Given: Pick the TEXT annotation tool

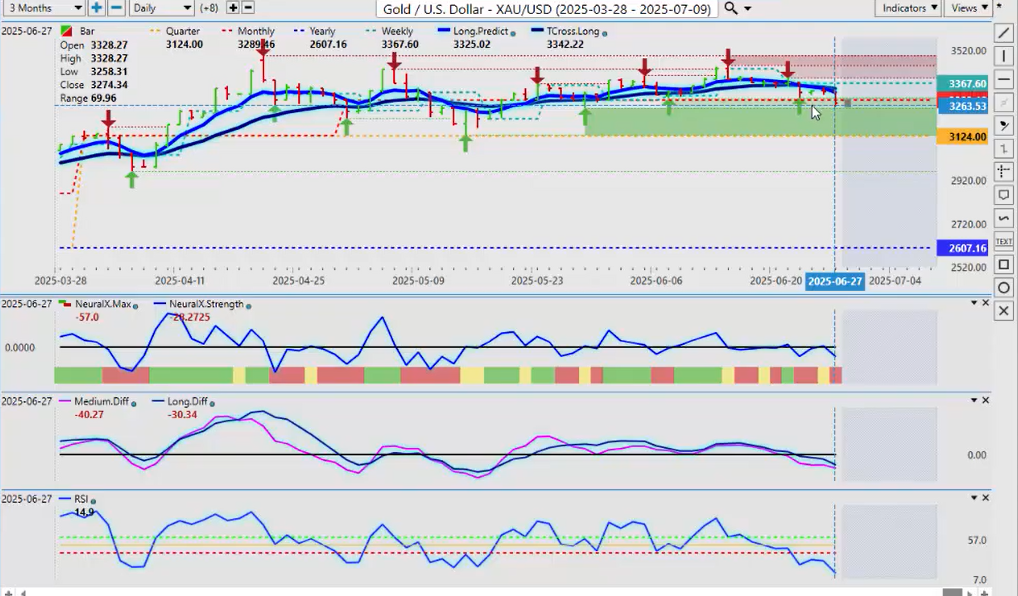Looking at the screenshot, I should point(1004,242).
